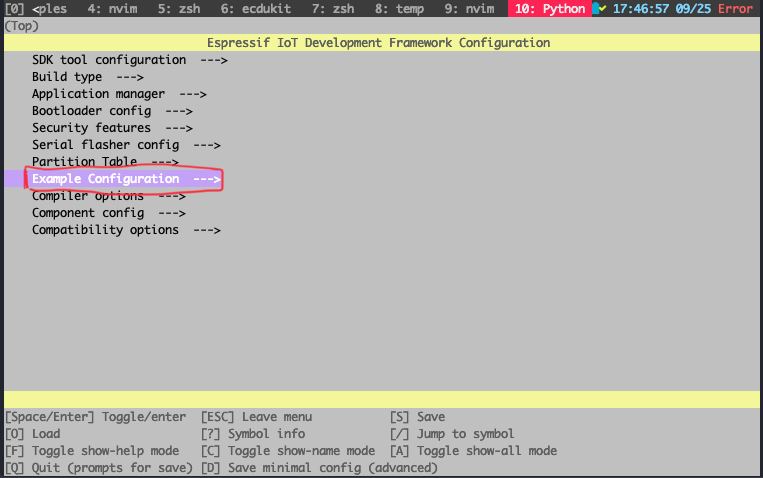763x478 pixels.
Task: Select Compatibility options entry
Action: [126, 230]
